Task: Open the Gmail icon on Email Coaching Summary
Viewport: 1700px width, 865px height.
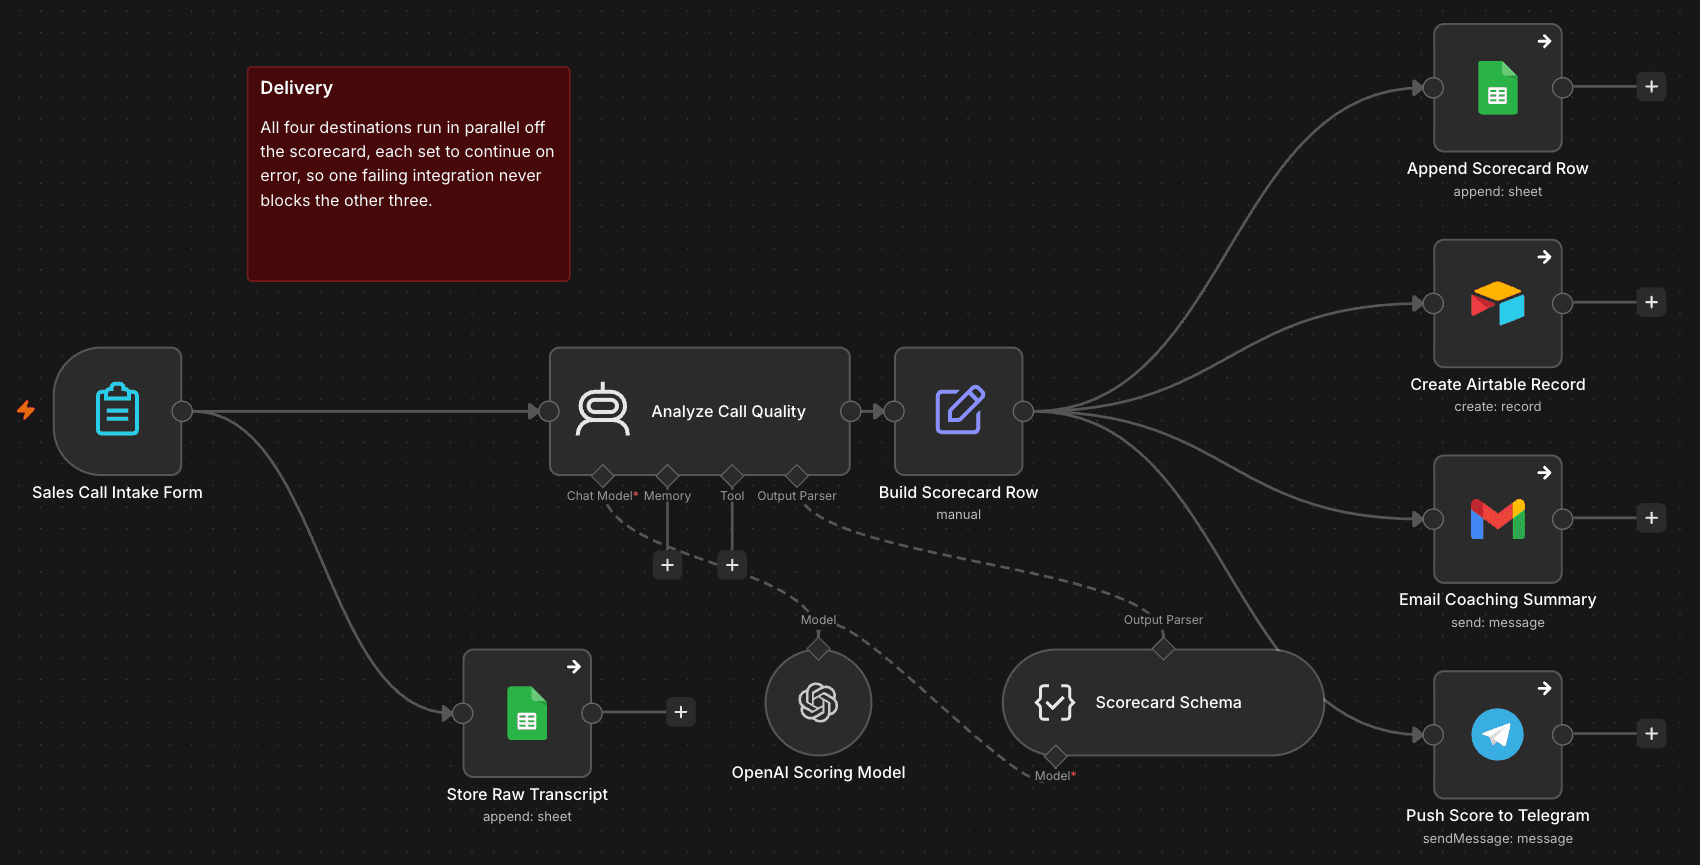Action: [x=1497, y=519]
